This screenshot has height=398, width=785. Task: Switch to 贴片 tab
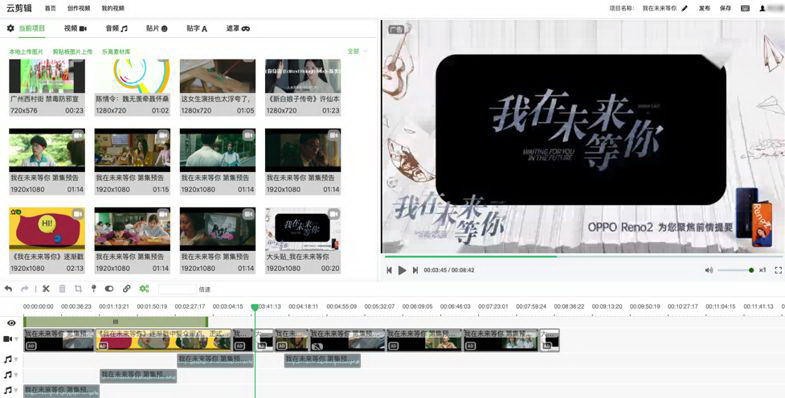point(157,29)
